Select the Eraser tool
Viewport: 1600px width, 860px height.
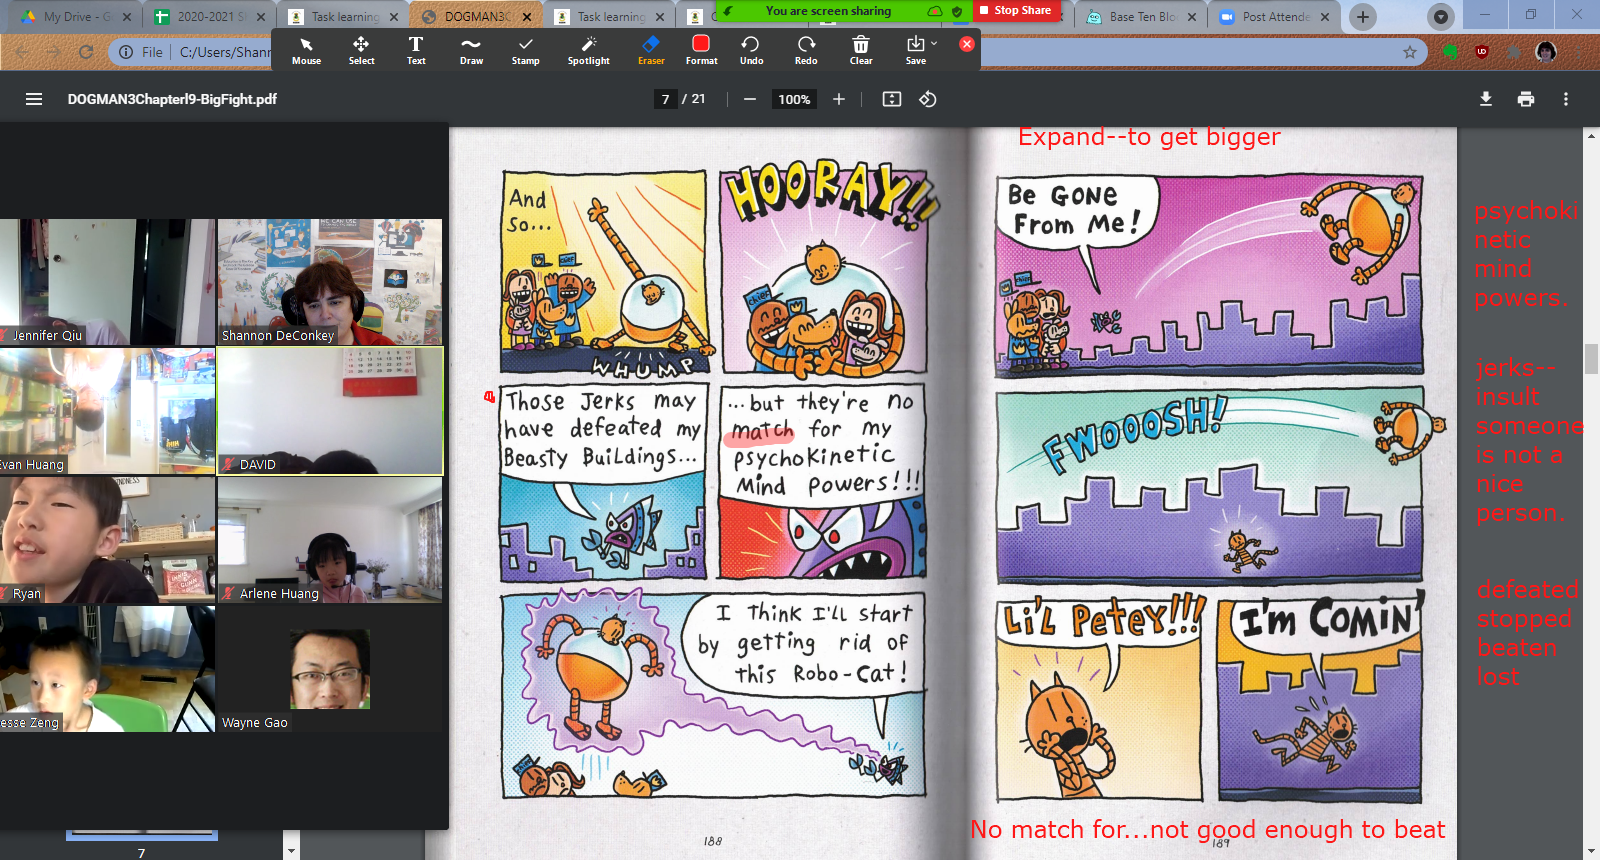651,50
